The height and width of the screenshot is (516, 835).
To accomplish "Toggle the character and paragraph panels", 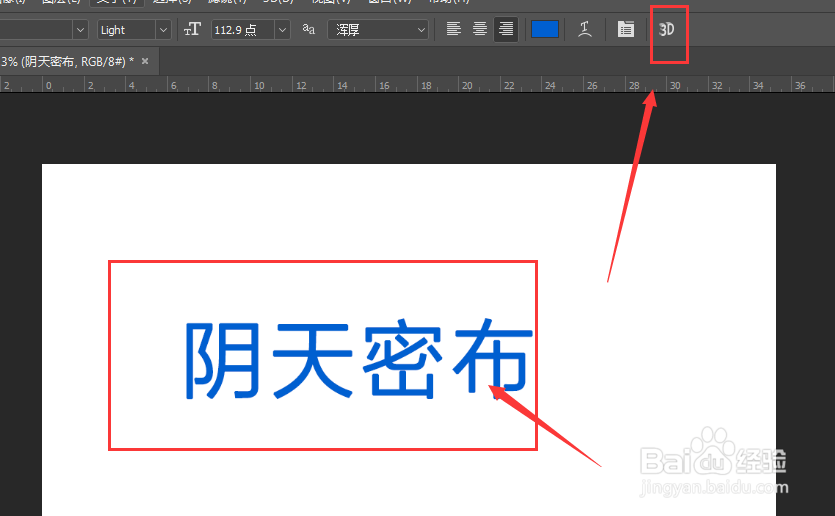I will 626,29.
